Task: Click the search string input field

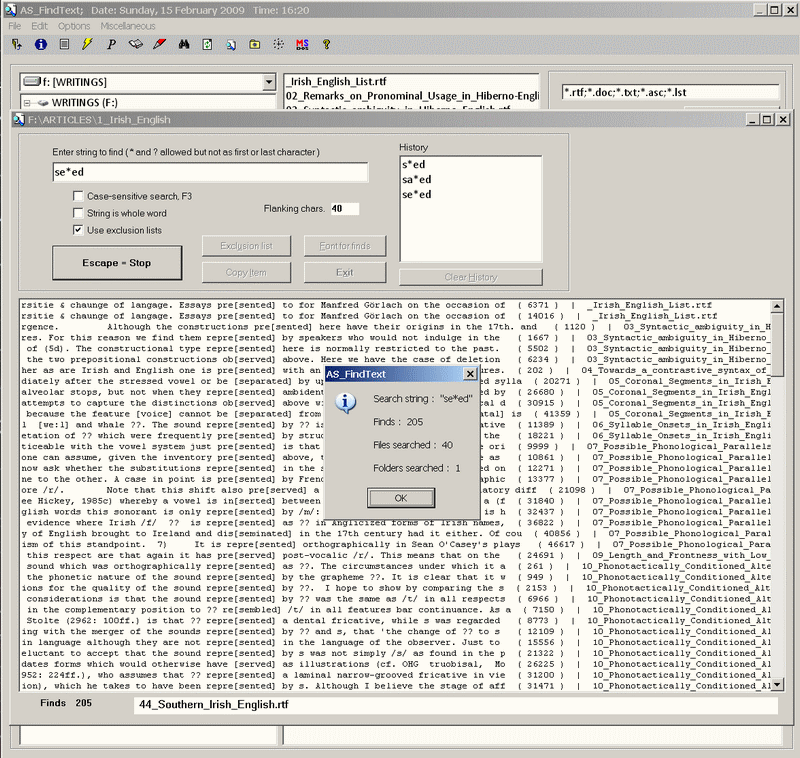Action: point(210,173)
